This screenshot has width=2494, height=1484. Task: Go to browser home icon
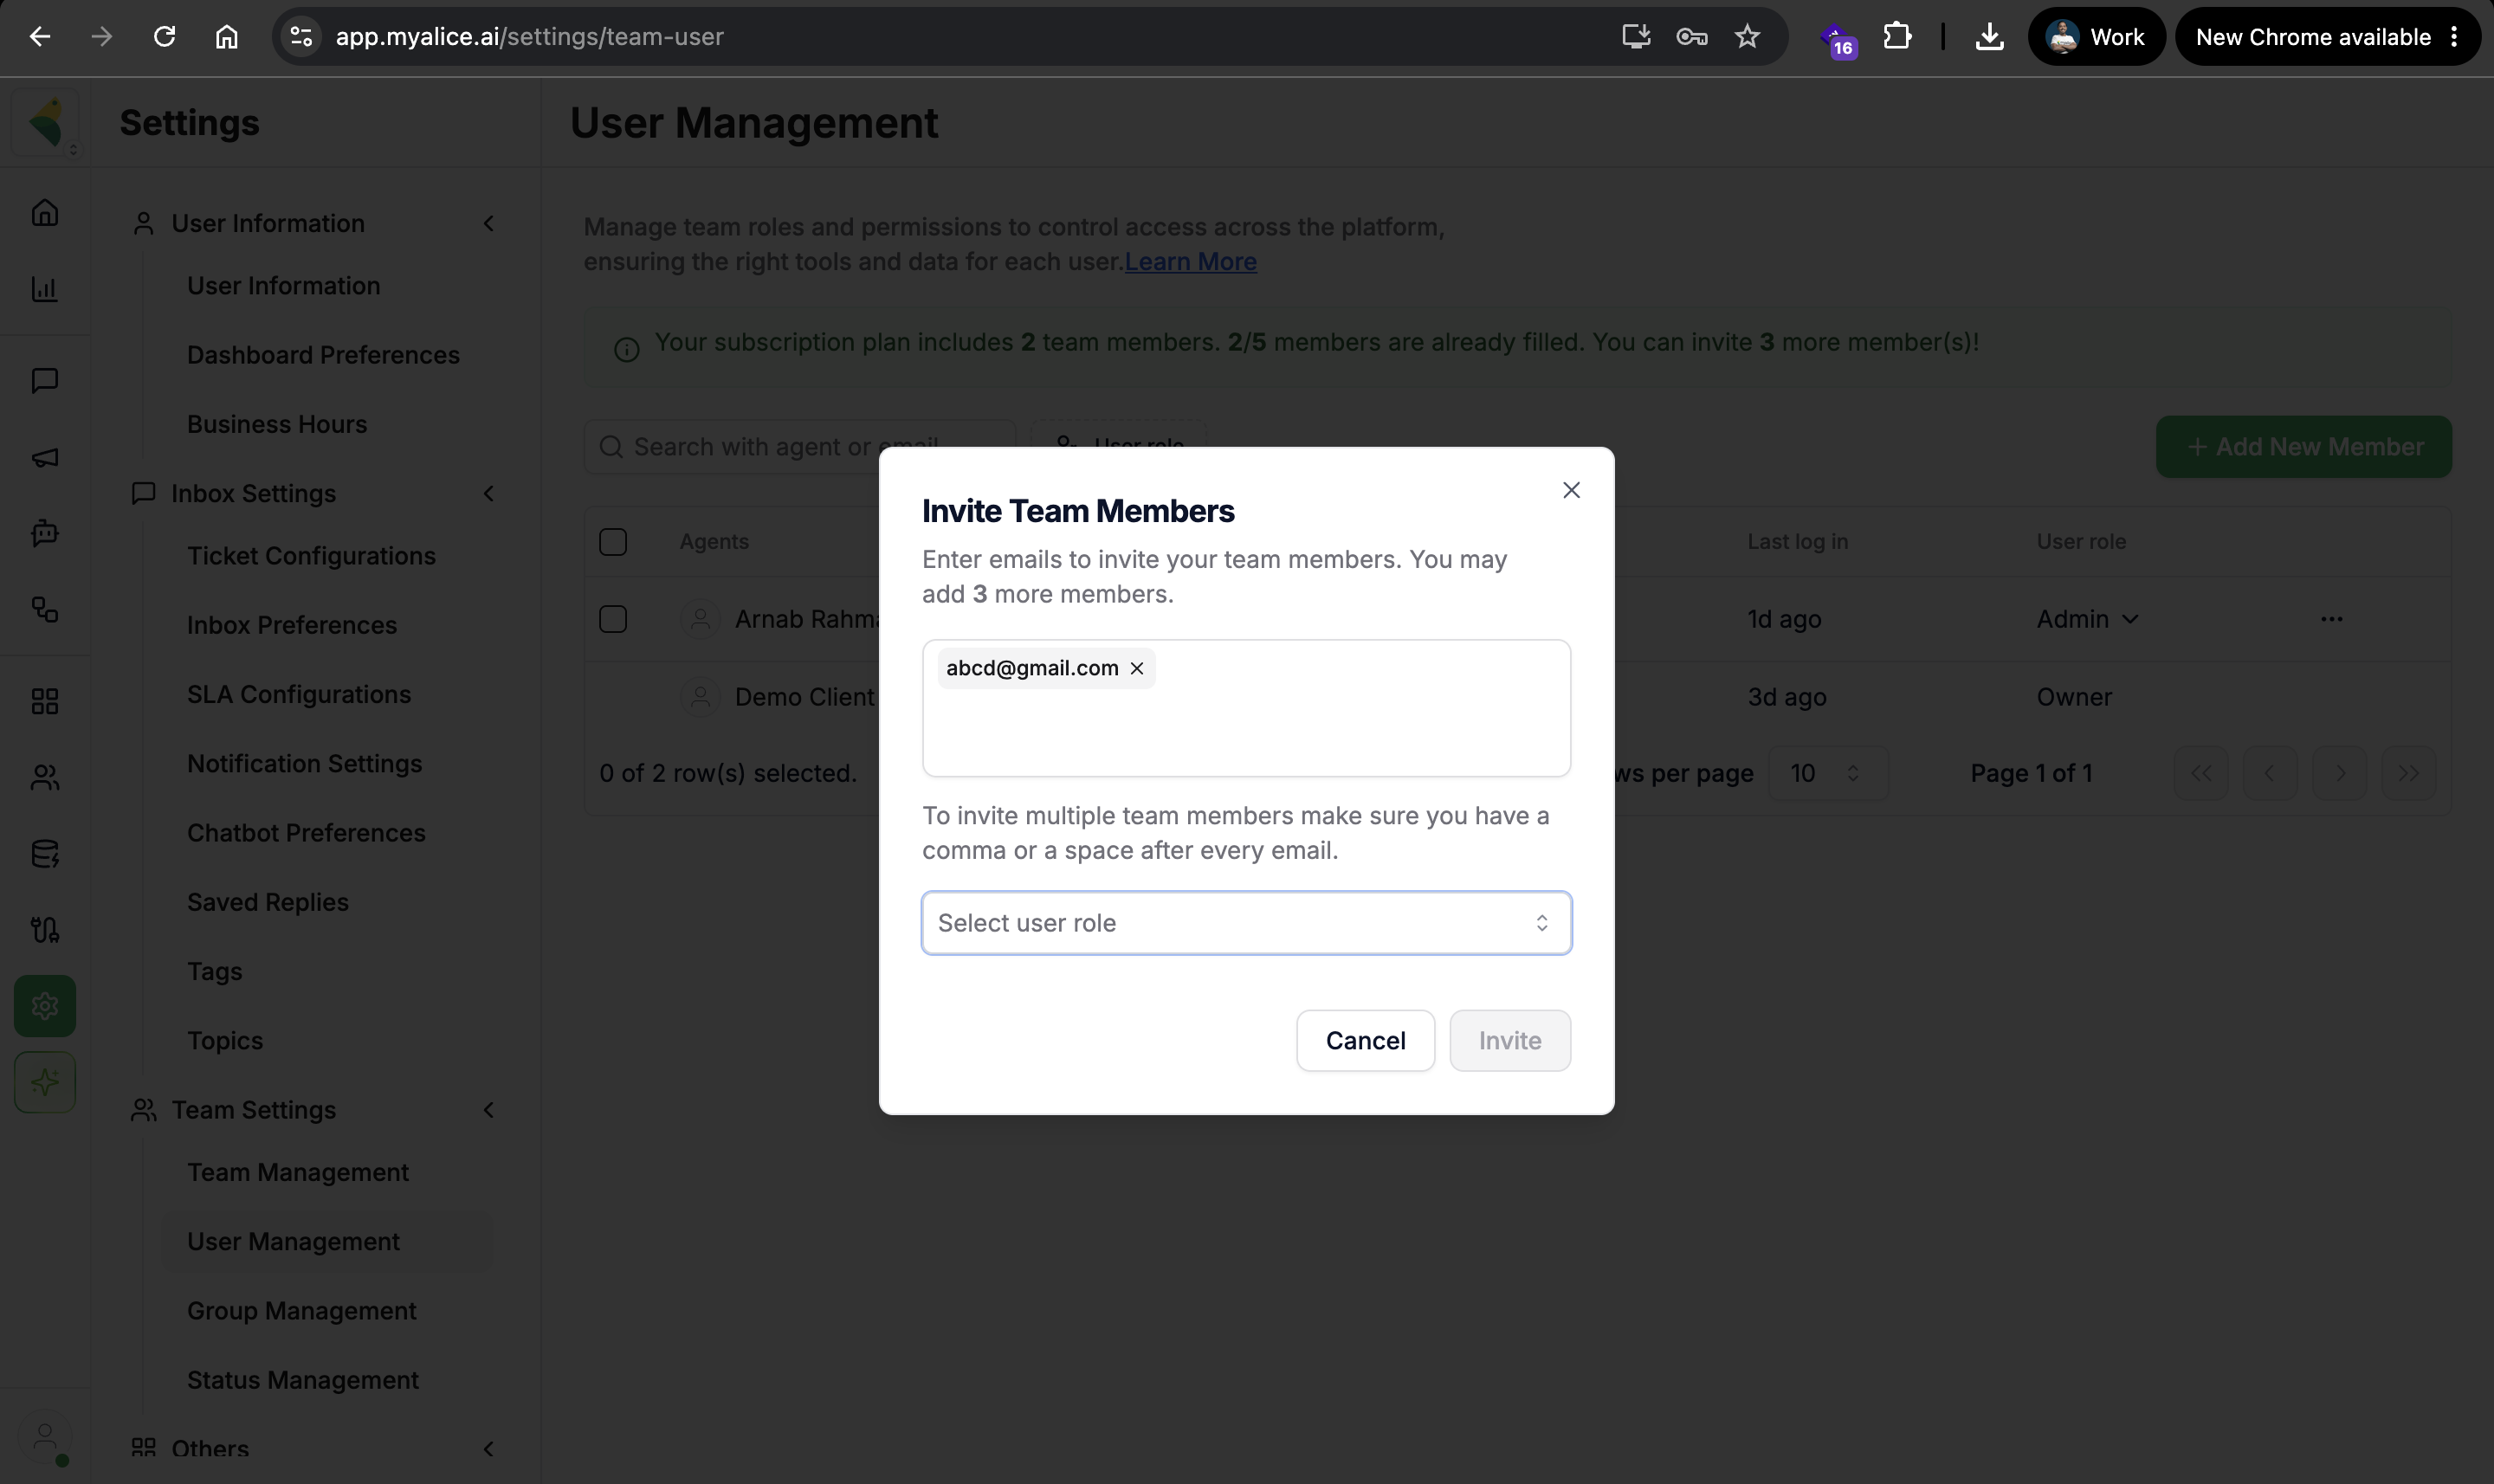(x=227, y=37)
